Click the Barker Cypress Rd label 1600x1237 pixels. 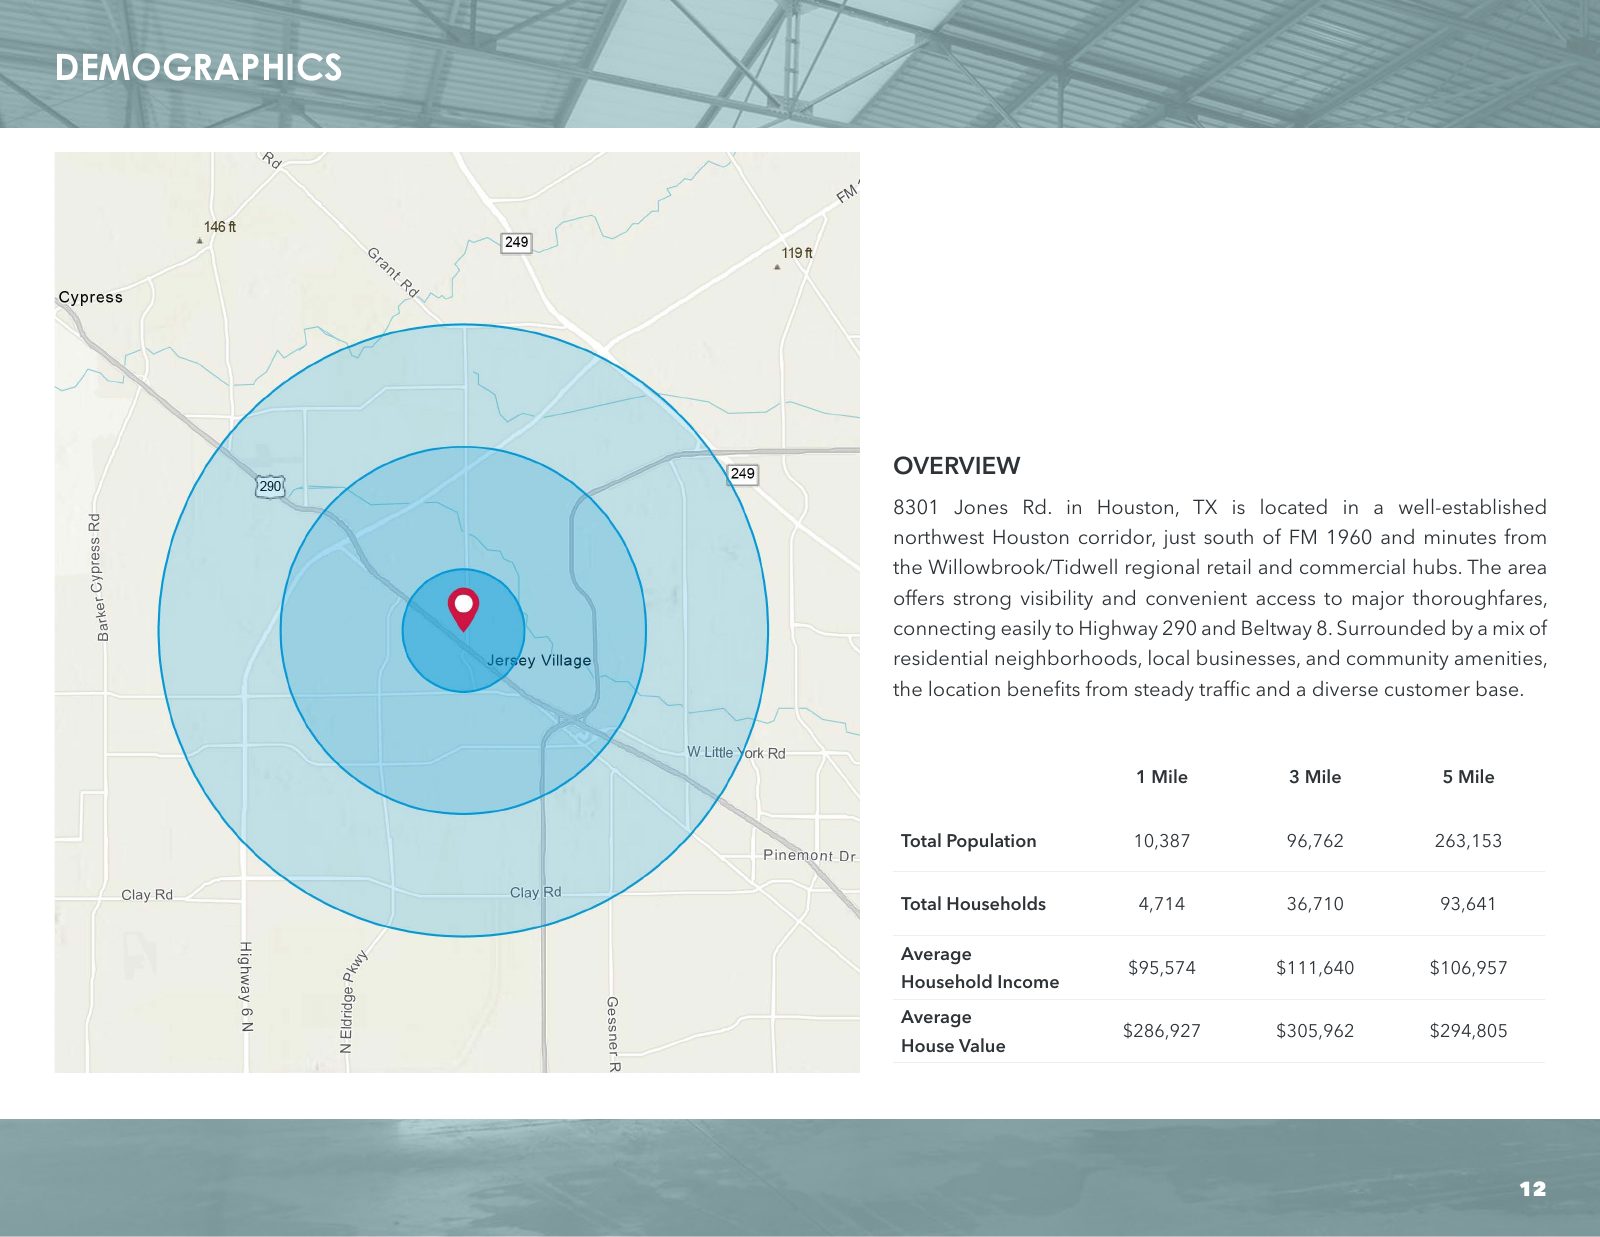(x=99, y=577)
